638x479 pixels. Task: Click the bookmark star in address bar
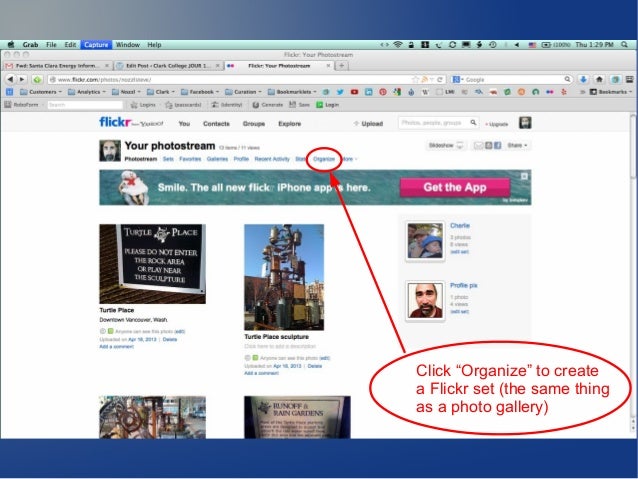415,80
